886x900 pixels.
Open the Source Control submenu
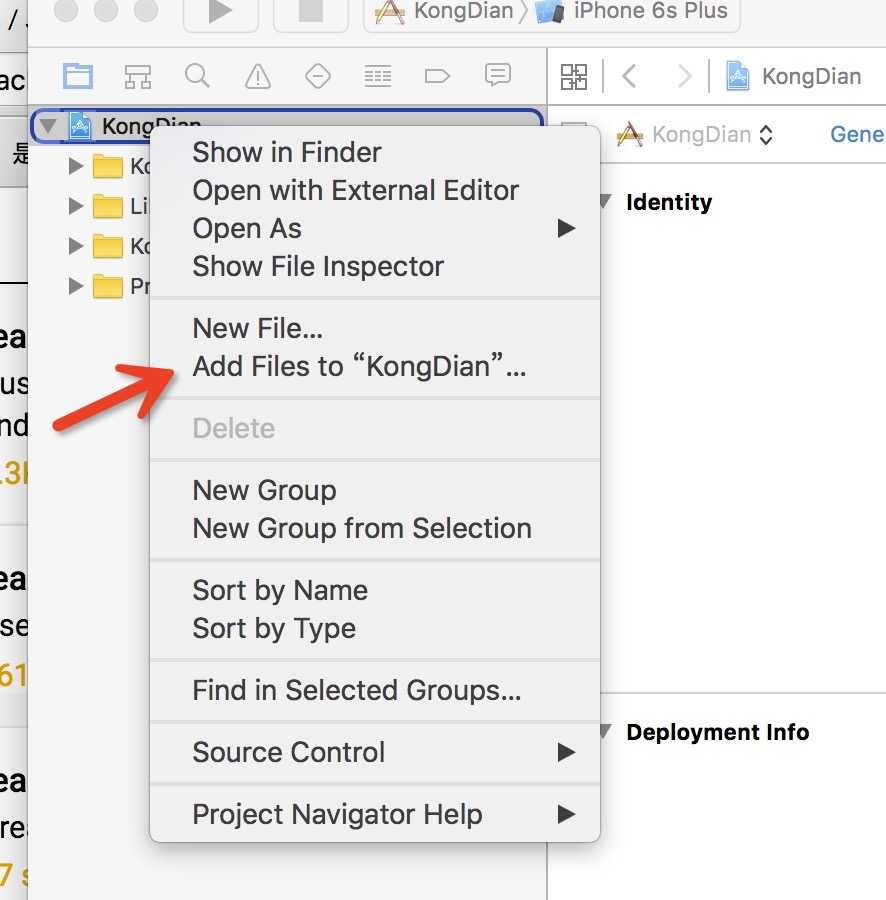(x=375, y=752)
